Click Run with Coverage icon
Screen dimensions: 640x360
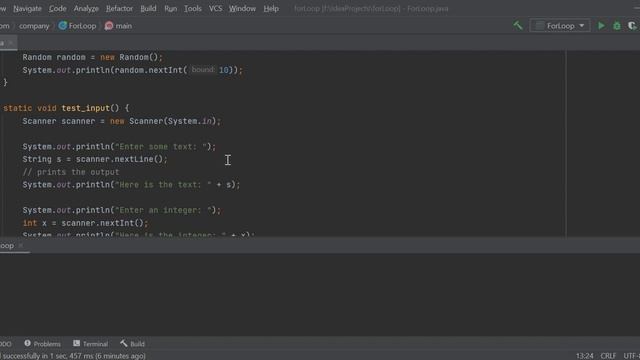(632, 26)
